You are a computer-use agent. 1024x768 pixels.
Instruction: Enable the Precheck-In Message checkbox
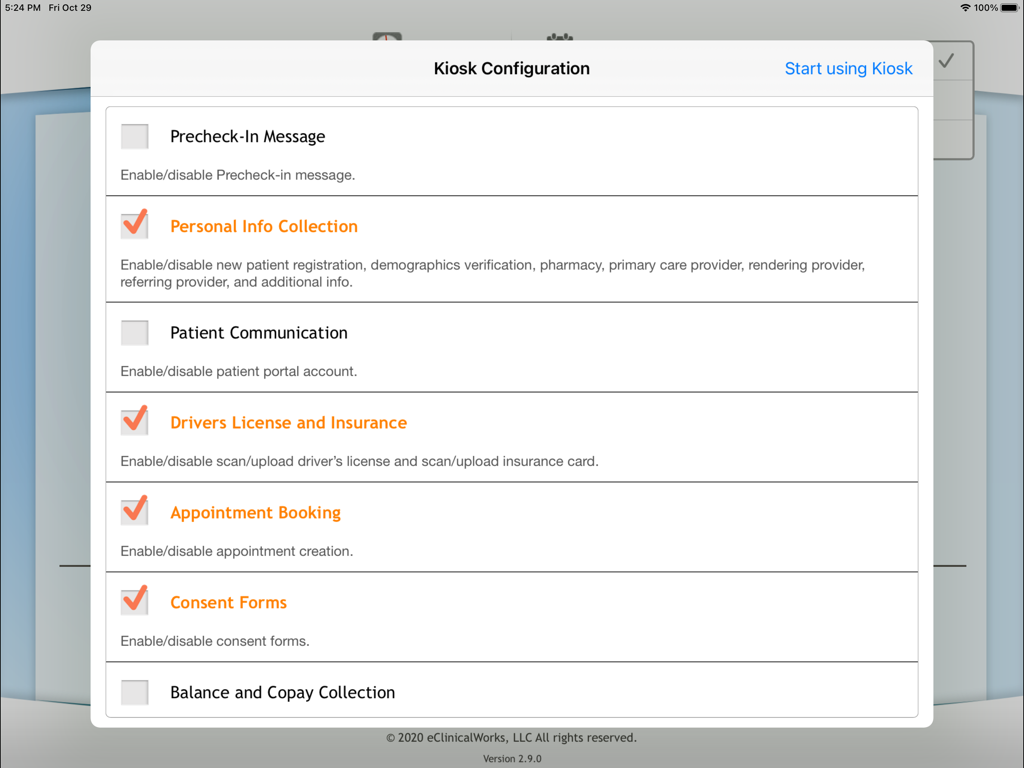134,136
